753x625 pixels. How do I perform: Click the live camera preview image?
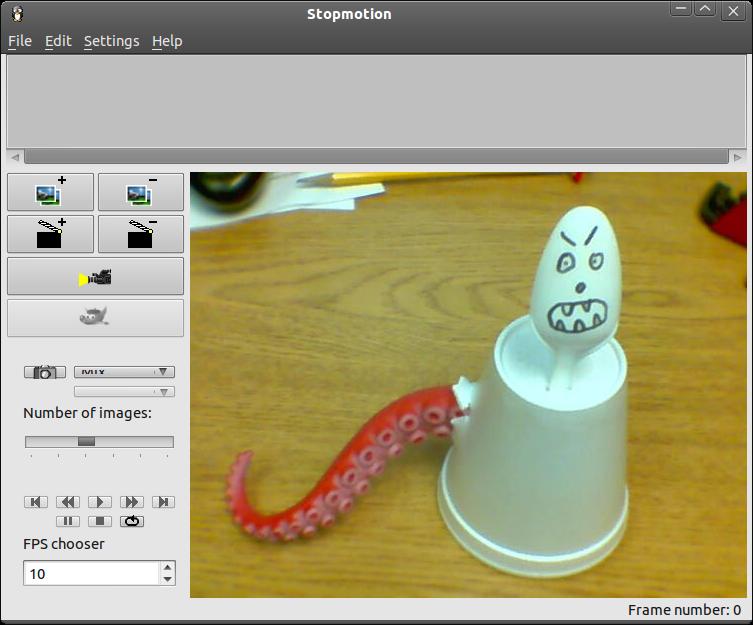click(x=468, y=385)
